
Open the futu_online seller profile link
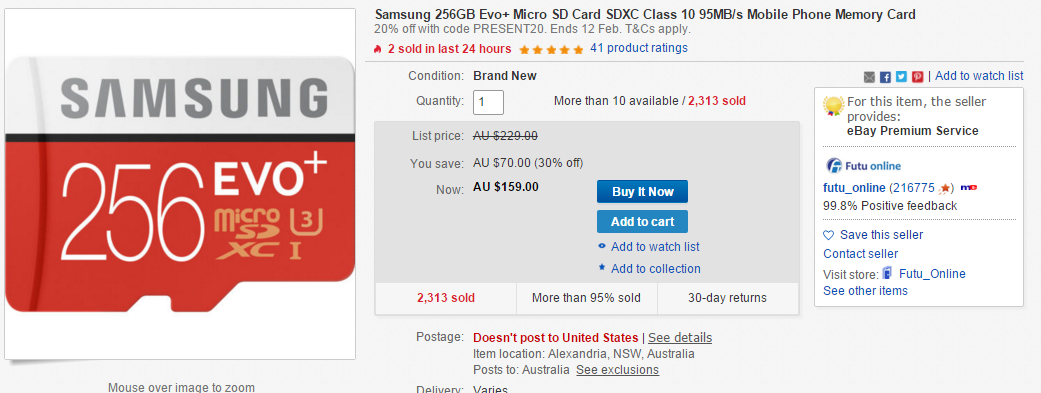click(x=854, y=187)
